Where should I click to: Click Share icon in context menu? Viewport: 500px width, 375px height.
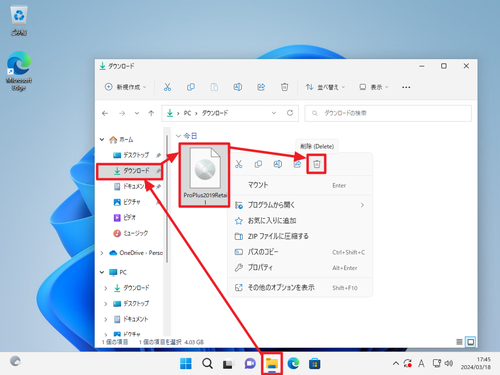[x=297, y=164]
